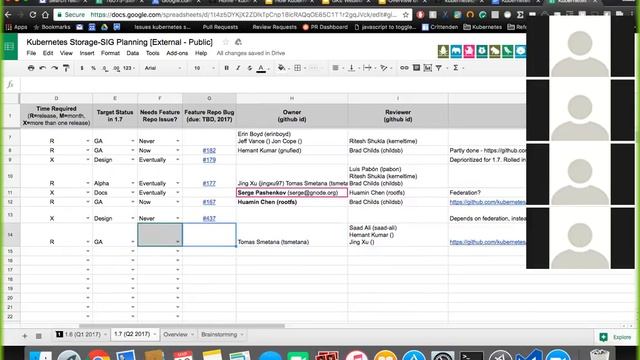Open the text color picker
Viewport: 640px width, 360px height.
tap(261, 69)
